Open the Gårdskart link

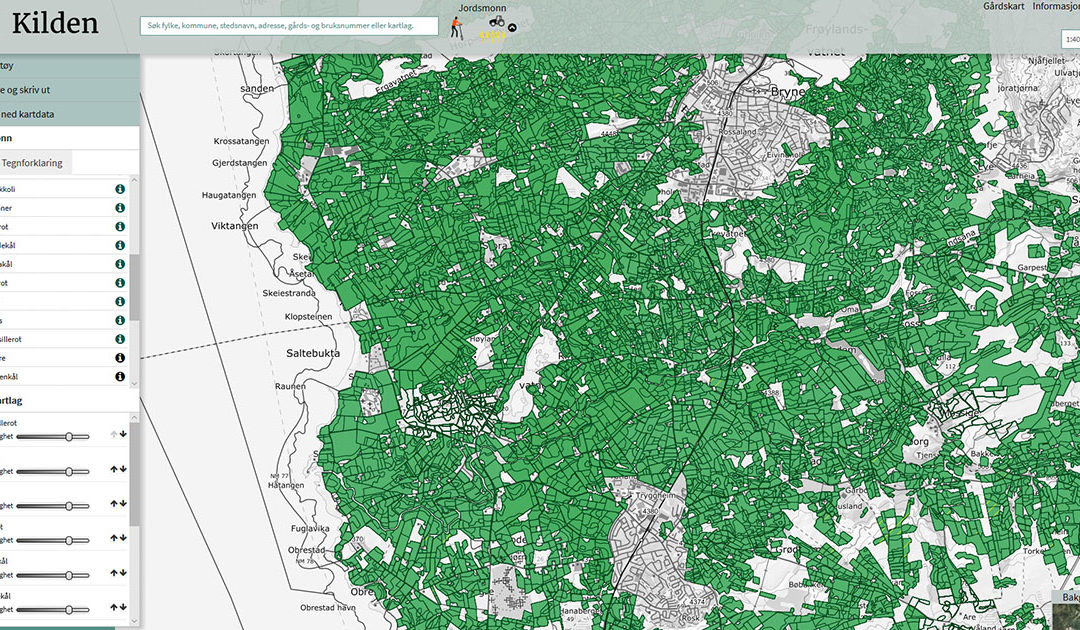[x=1003, y=6]
